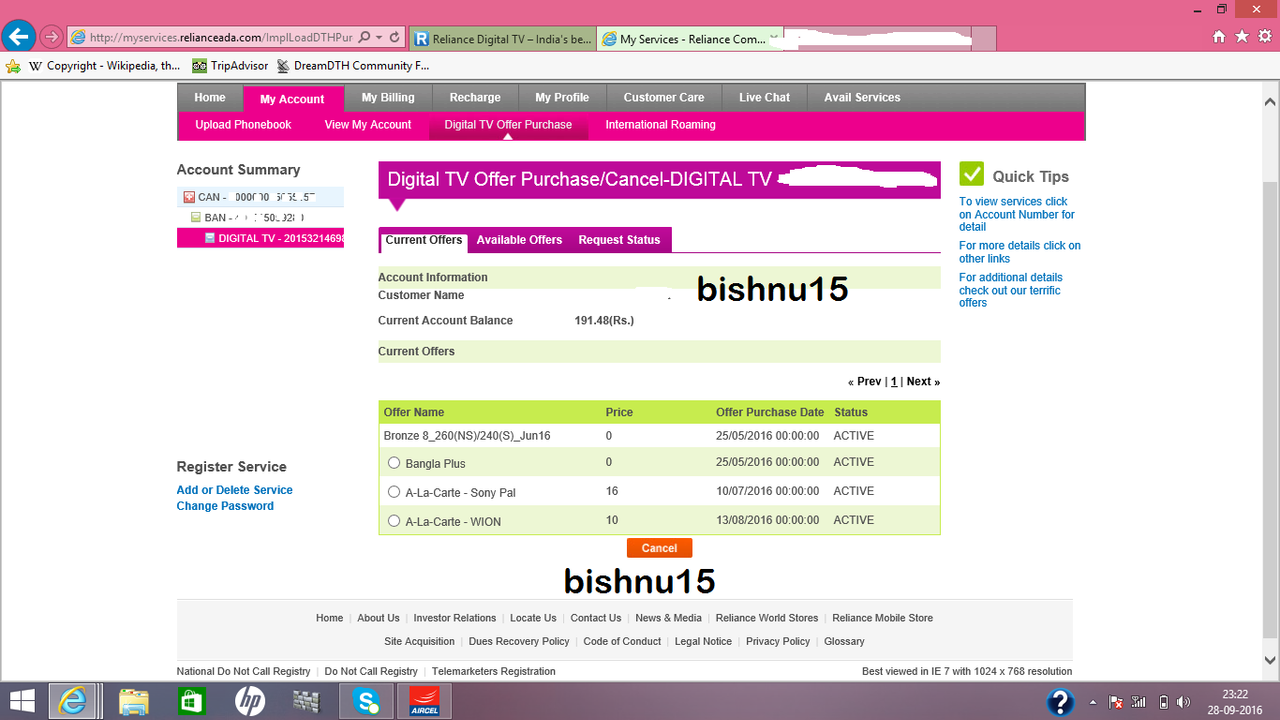Click the browser Back arrow button

pyautogui.click(x=17, y=37)
